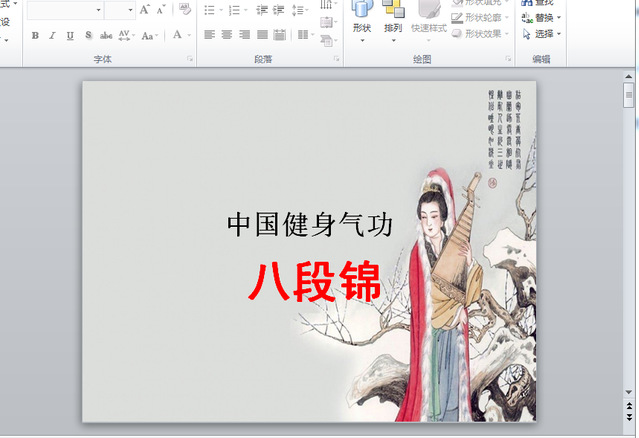This screenshot has height=438, width=639.
Task: Click the slide title 八段锦
Action: tap(315, 282)
